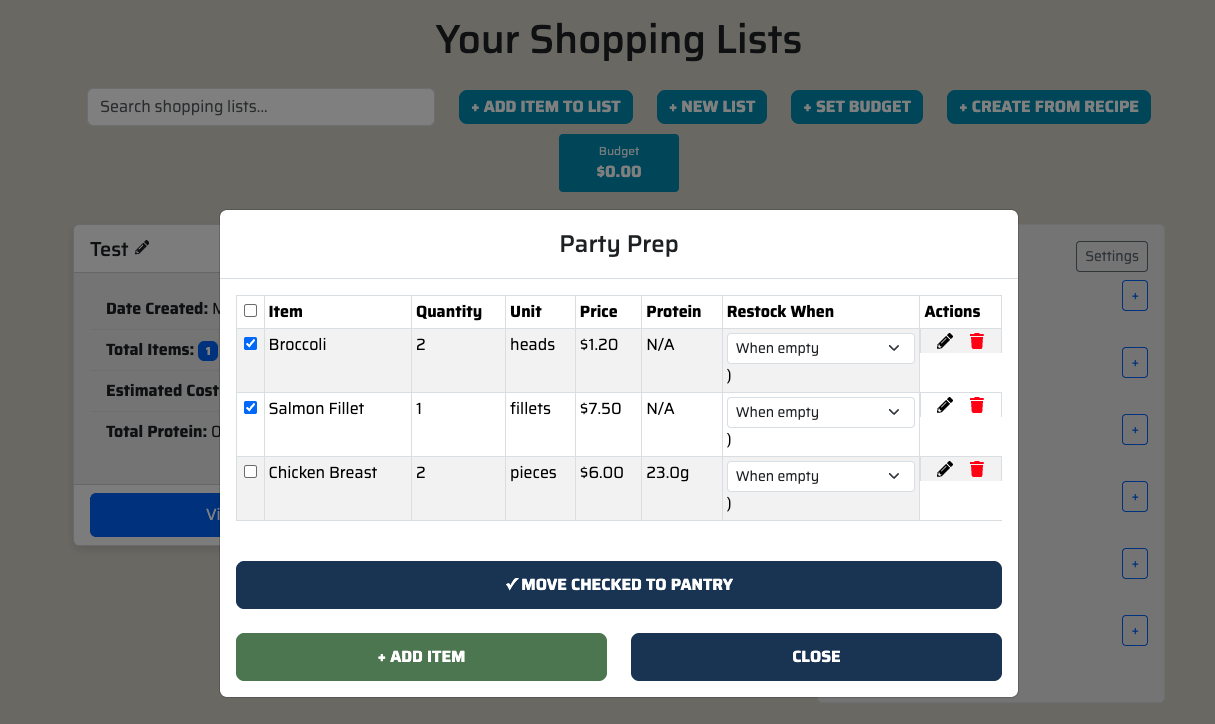Delete Salmon Fillet with the trash icon

click(977, 405)
